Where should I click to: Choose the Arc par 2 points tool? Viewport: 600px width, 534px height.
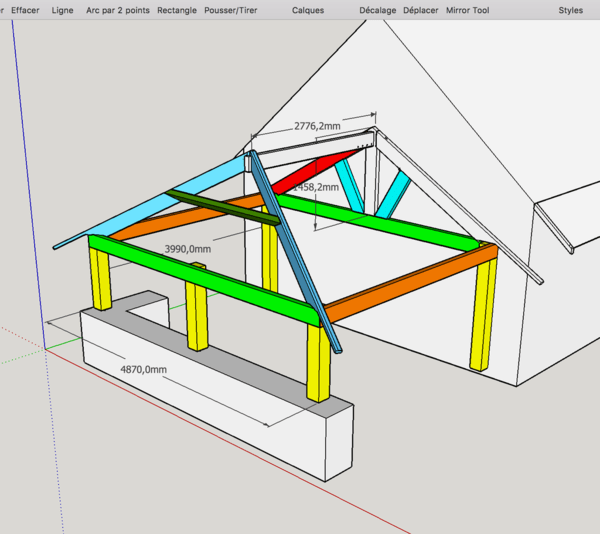[x=118, y=10]
